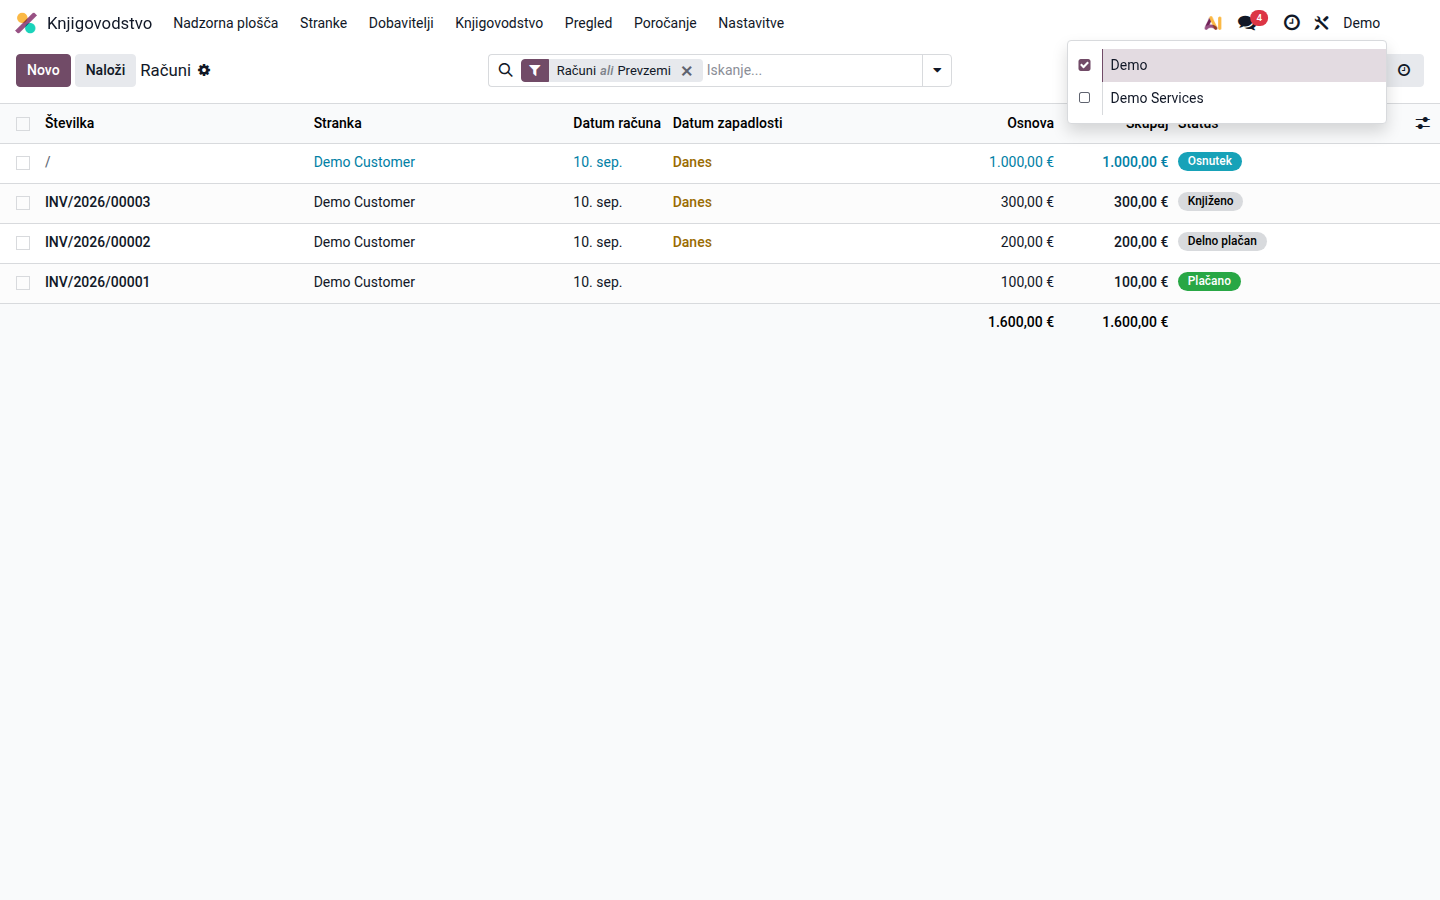1440x900 pixels.
Task: Click the Naloži button
Action: click(x=105, y=70)
